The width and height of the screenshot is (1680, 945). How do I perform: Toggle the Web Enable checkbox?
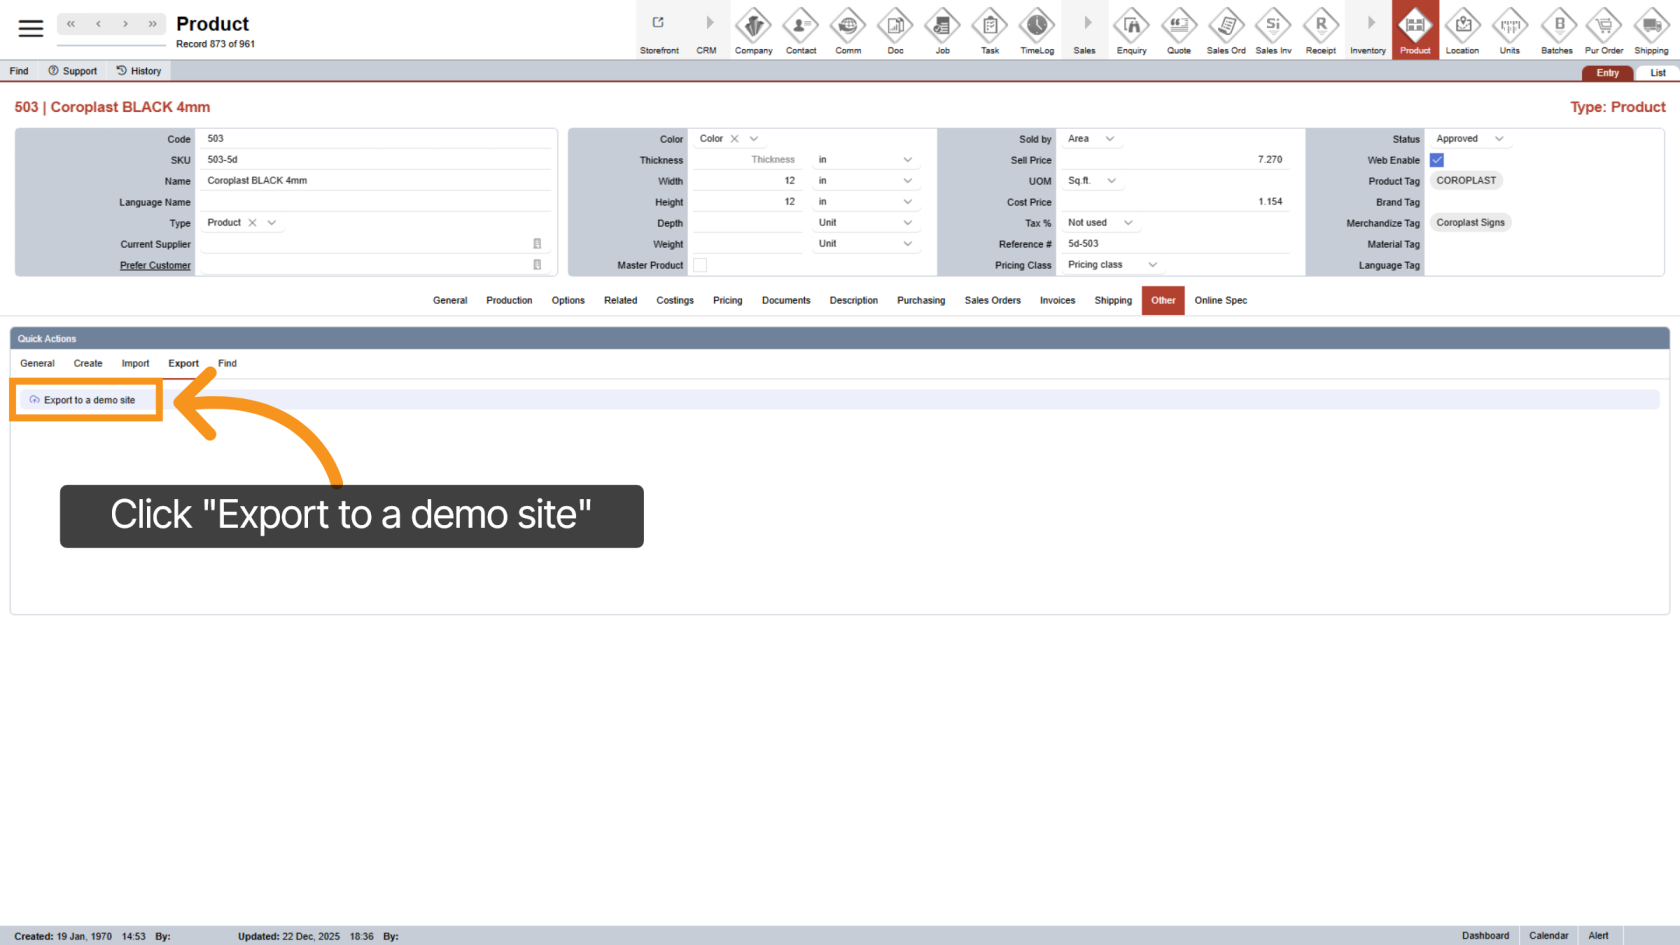pyautogui.click(x=1437, y=159)
